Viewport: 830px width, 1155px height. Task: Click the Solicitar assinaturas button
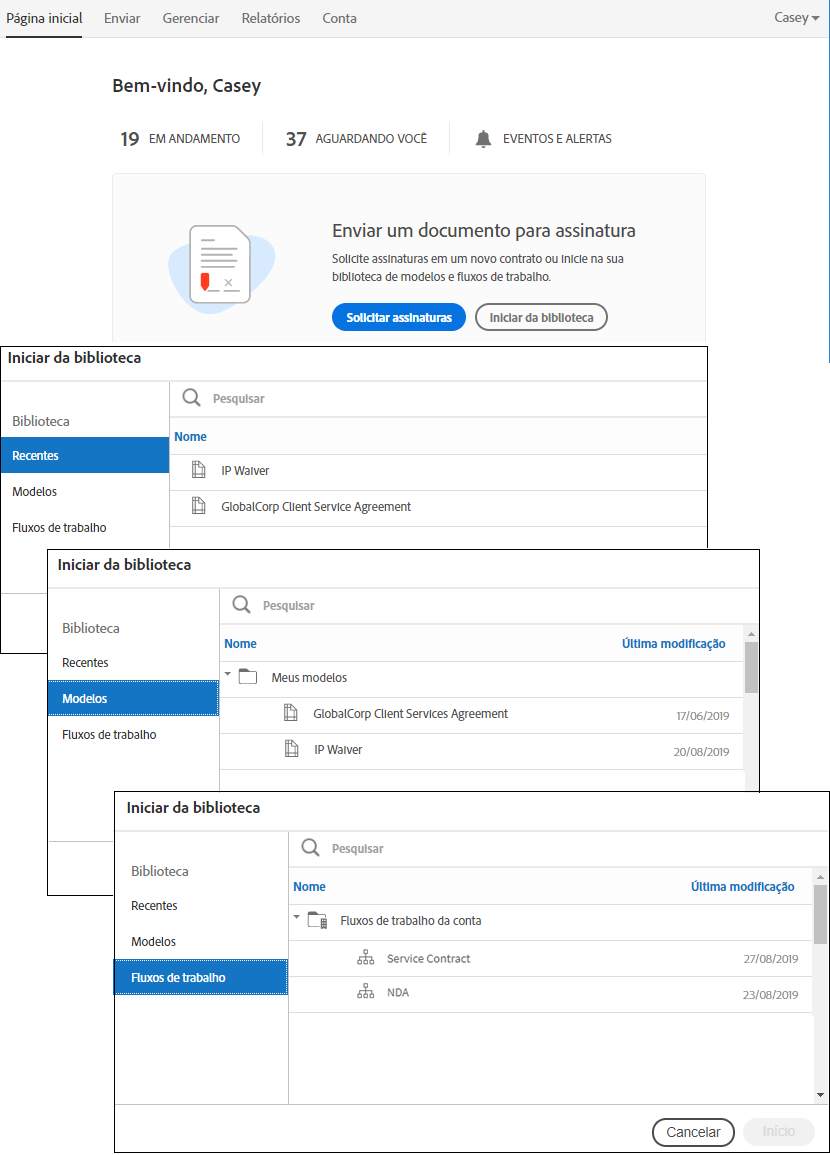tap(399, 318)
